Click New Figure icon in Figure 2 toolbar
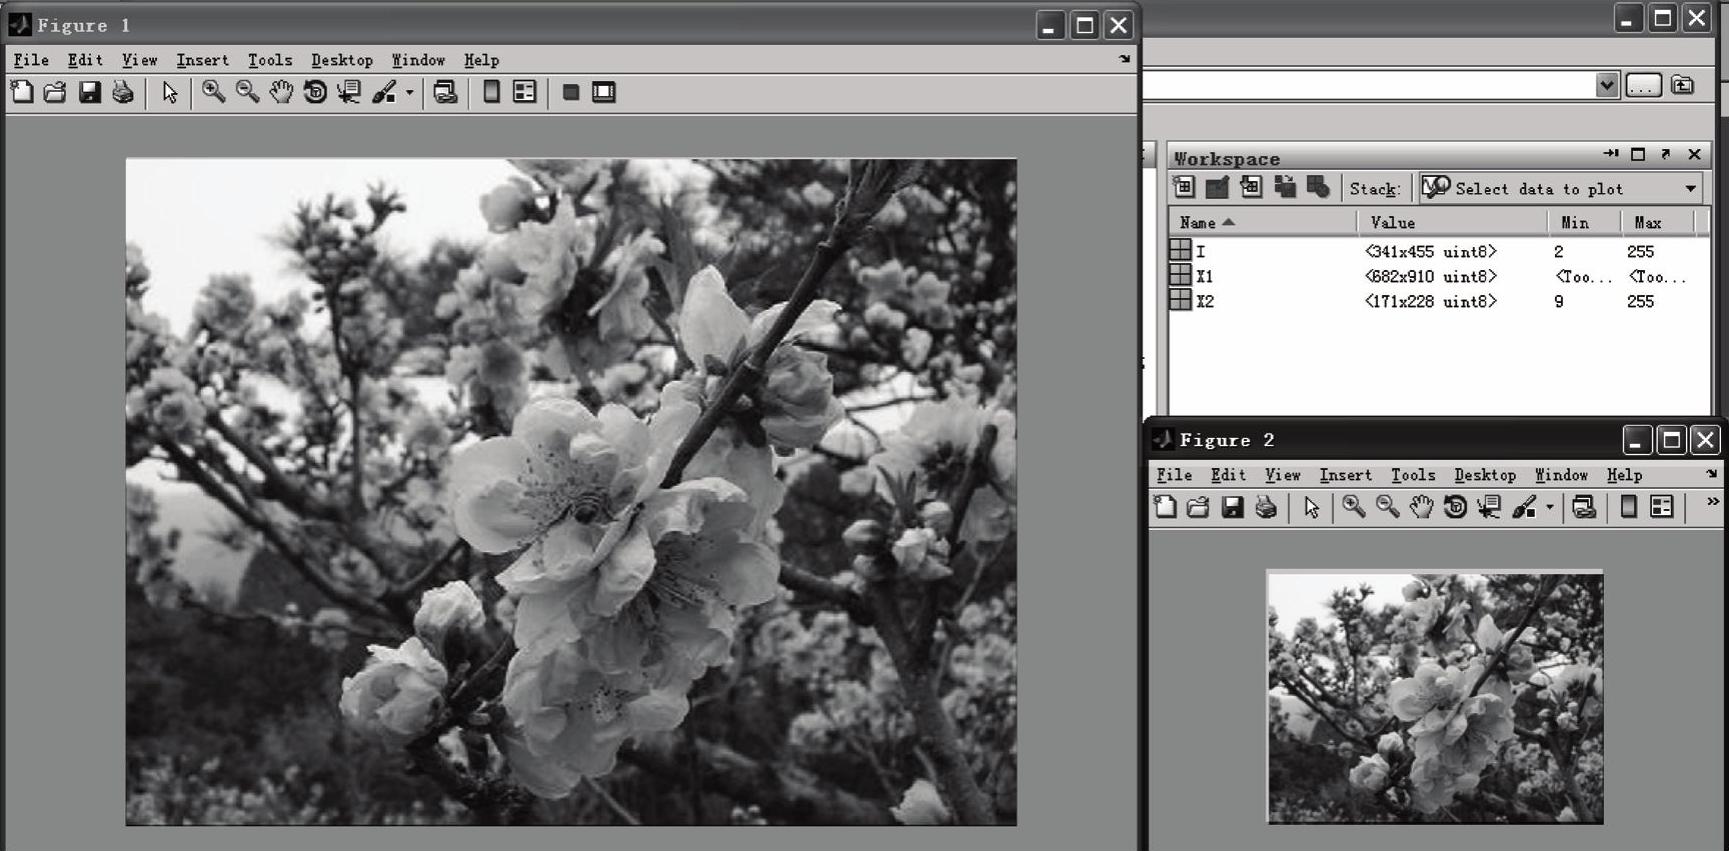 [1164, 508]
